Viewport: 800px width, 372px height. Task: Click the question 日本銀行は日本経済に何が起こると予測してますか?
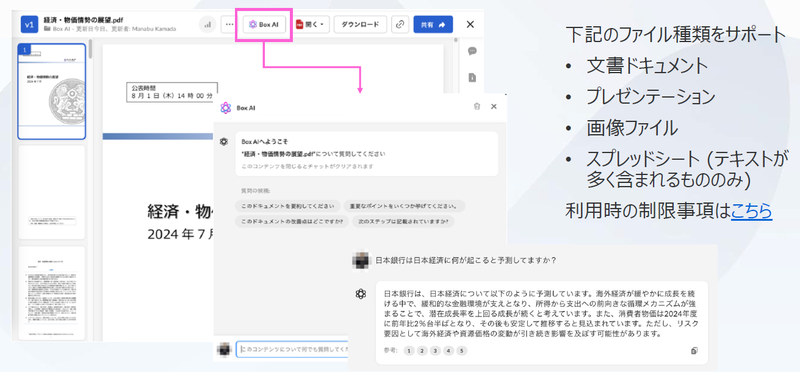(x=465, y=260)
